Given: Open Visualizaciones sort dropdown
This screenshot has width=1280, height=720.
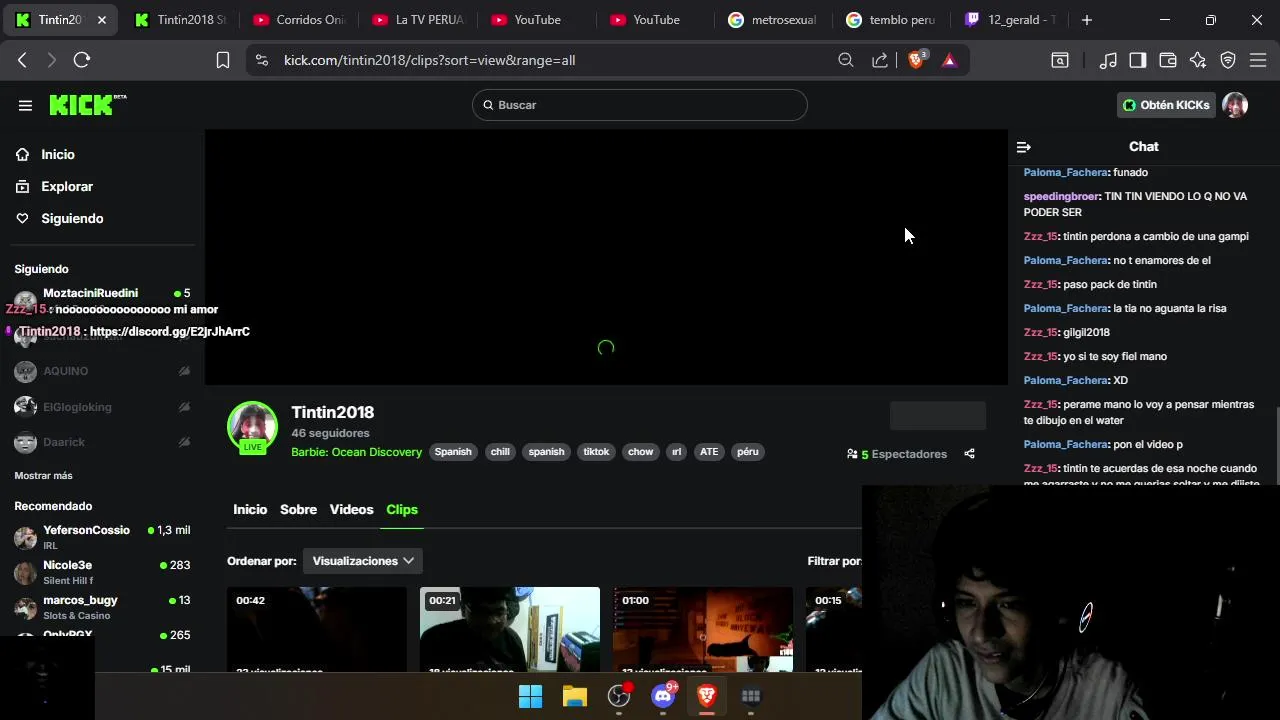Looking at the screenshot, I should 362,561.
